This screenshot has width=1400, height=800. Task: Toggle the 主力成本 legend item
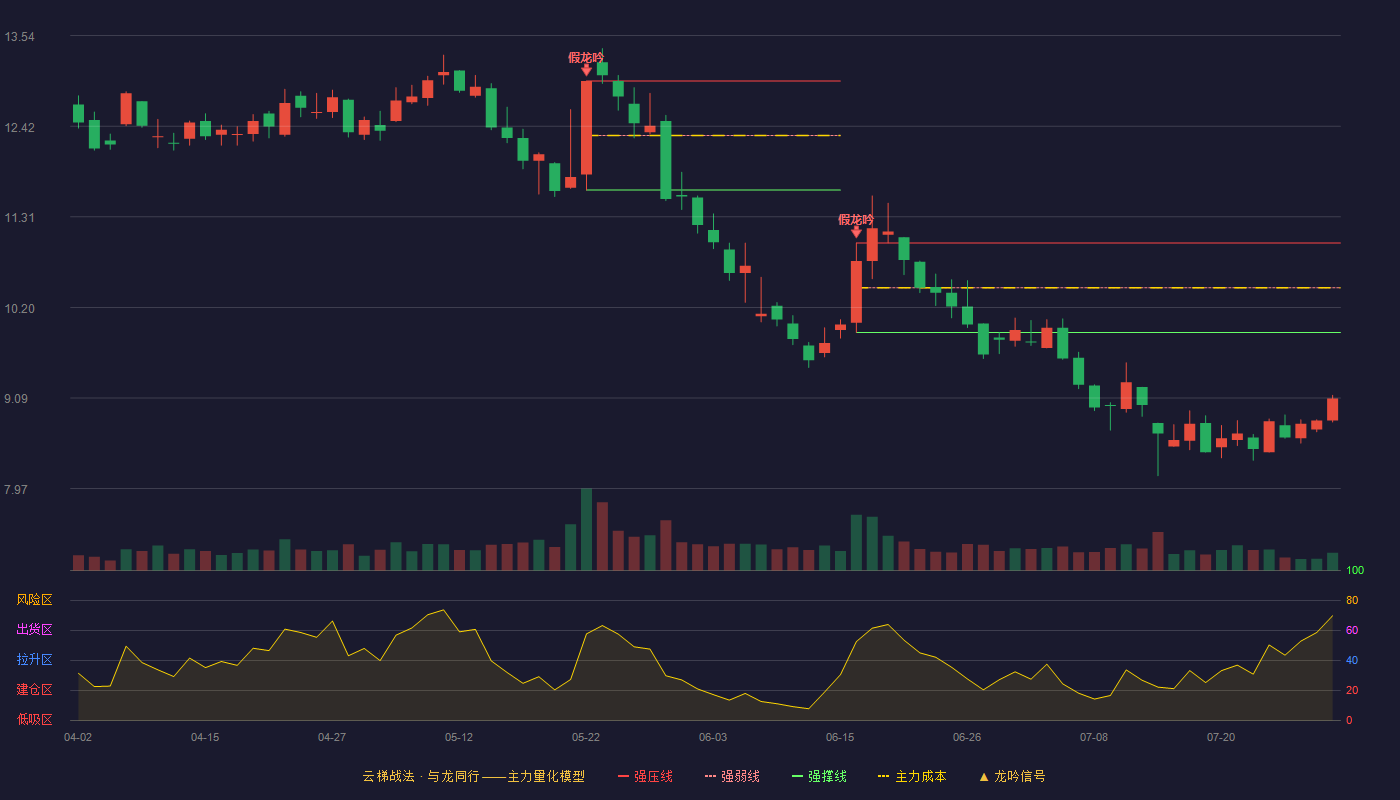912,776
